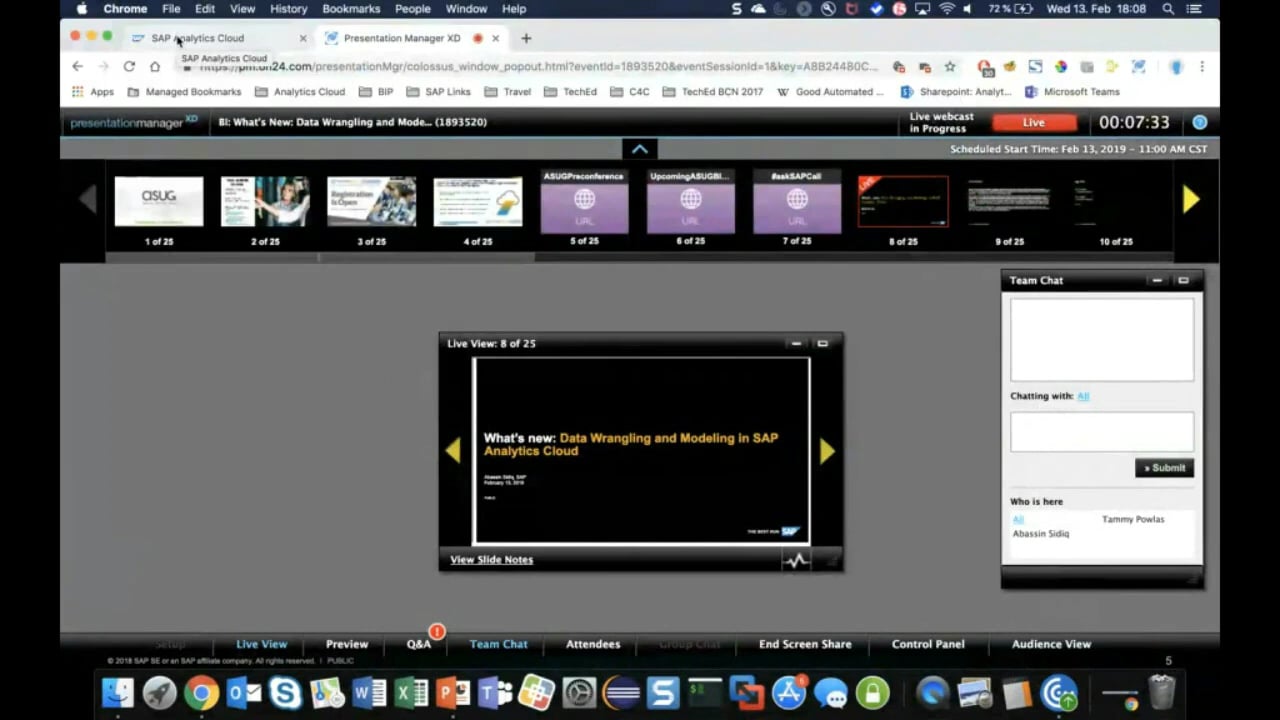
Task: Open Finder from the Dock
Action: click(x=118, y=692)
